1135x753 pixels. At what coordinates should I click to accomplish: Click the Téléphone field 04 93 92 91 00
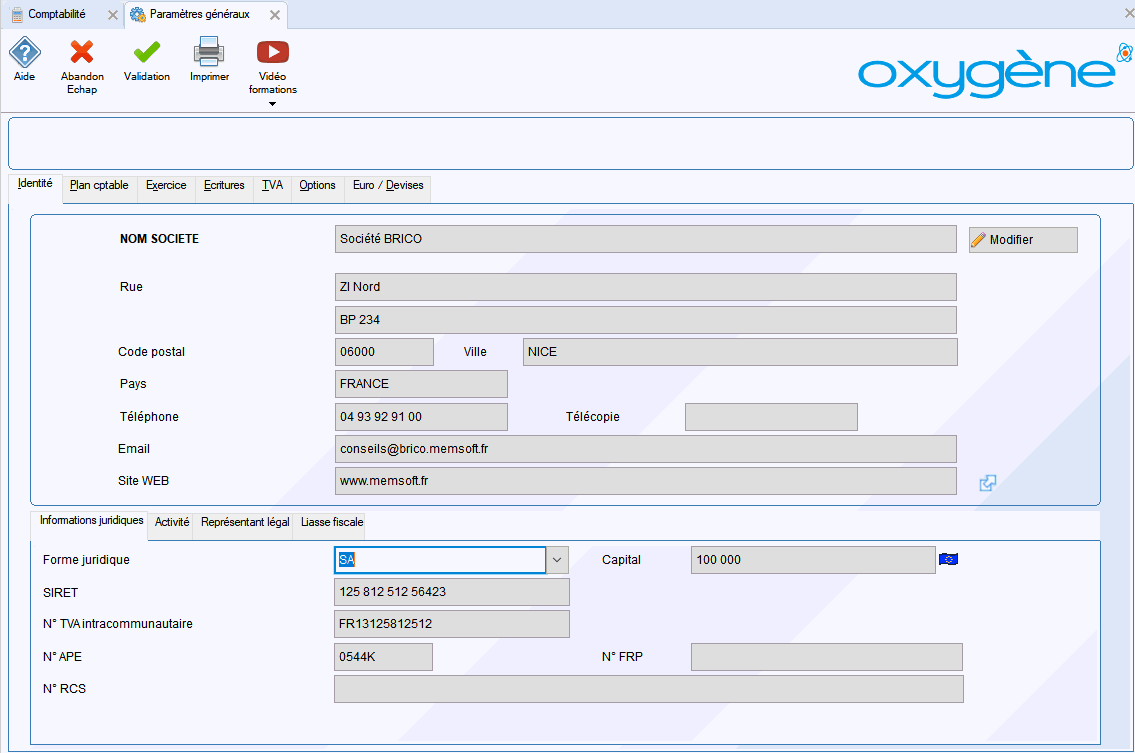pyautogui.click(x=421, y=417)
